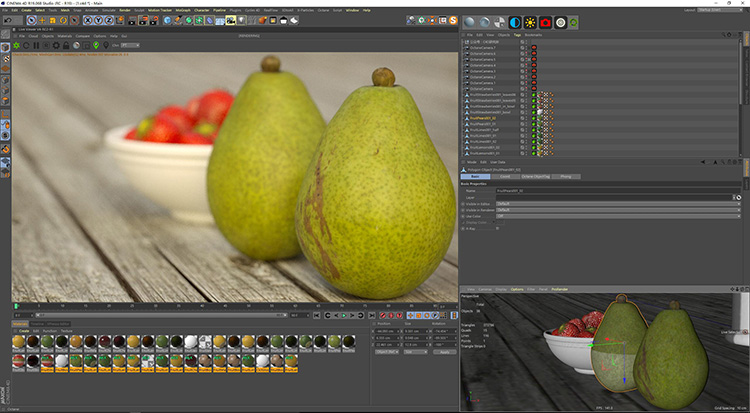Toggle X axis lock
The width and height of the screenshot is (750, 413).
88,20
